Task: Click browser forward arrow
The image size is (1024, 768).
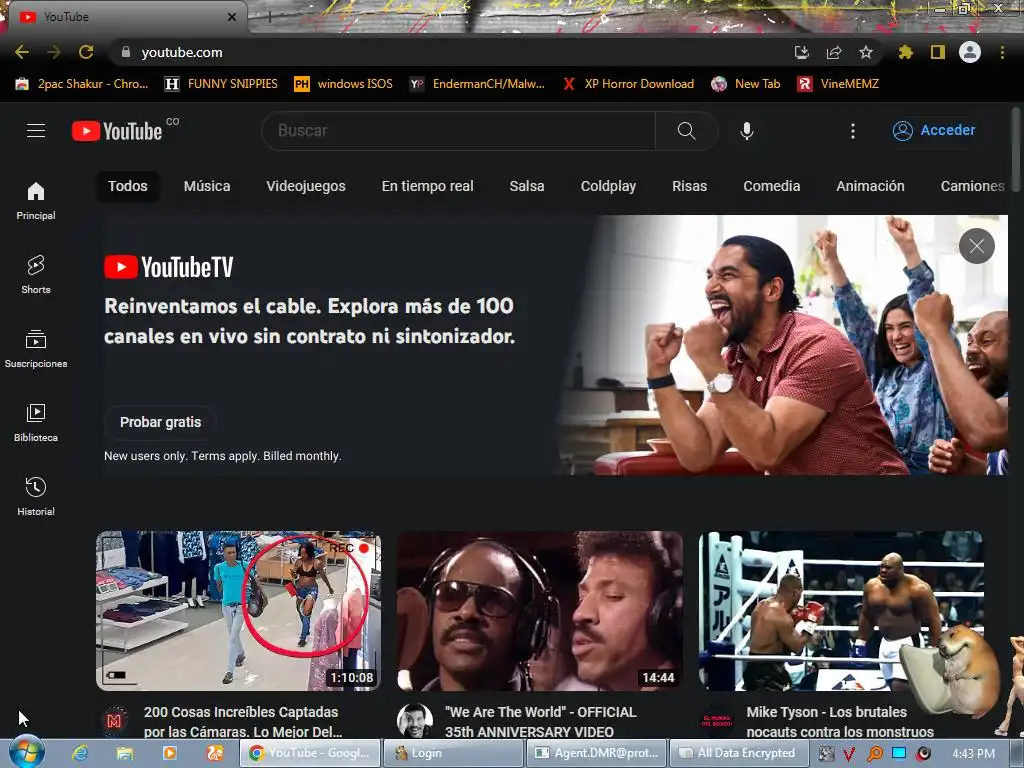Action: coord(54,52)
